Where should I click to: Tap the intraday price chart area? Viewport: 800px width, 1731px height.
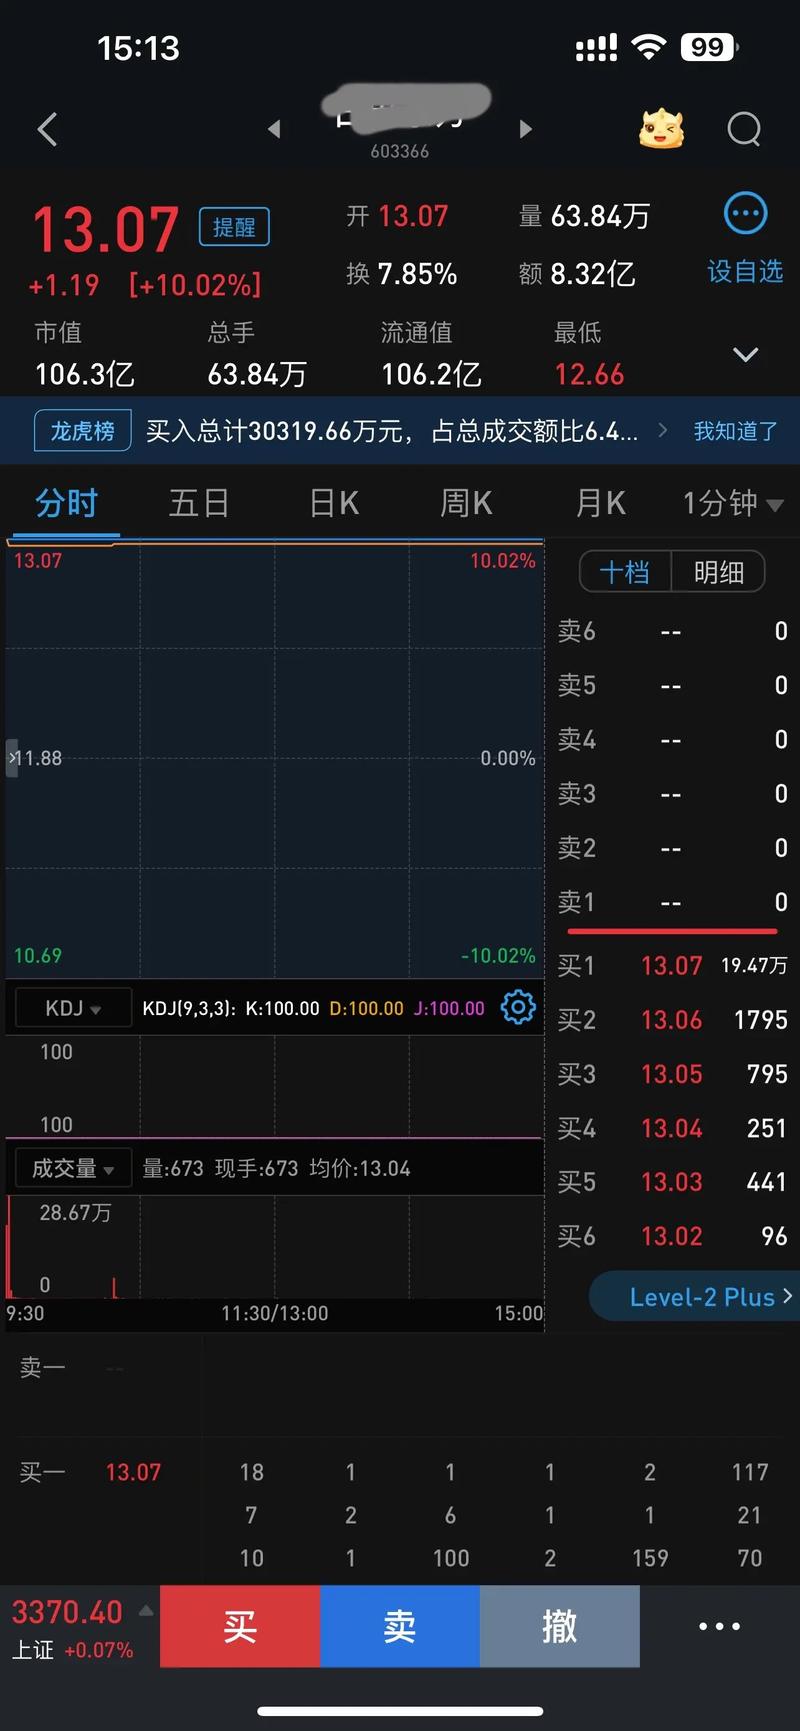[275, 758]
